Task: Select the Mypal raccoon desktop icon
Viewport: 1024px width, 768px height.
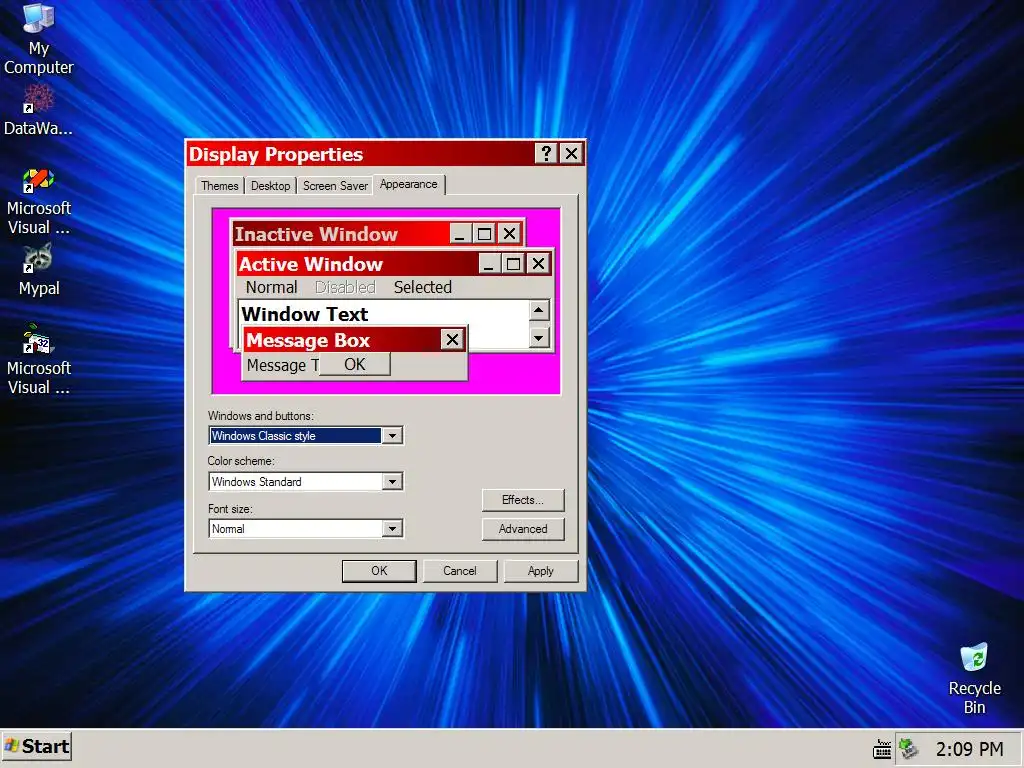Action: [x=39, y=271]
